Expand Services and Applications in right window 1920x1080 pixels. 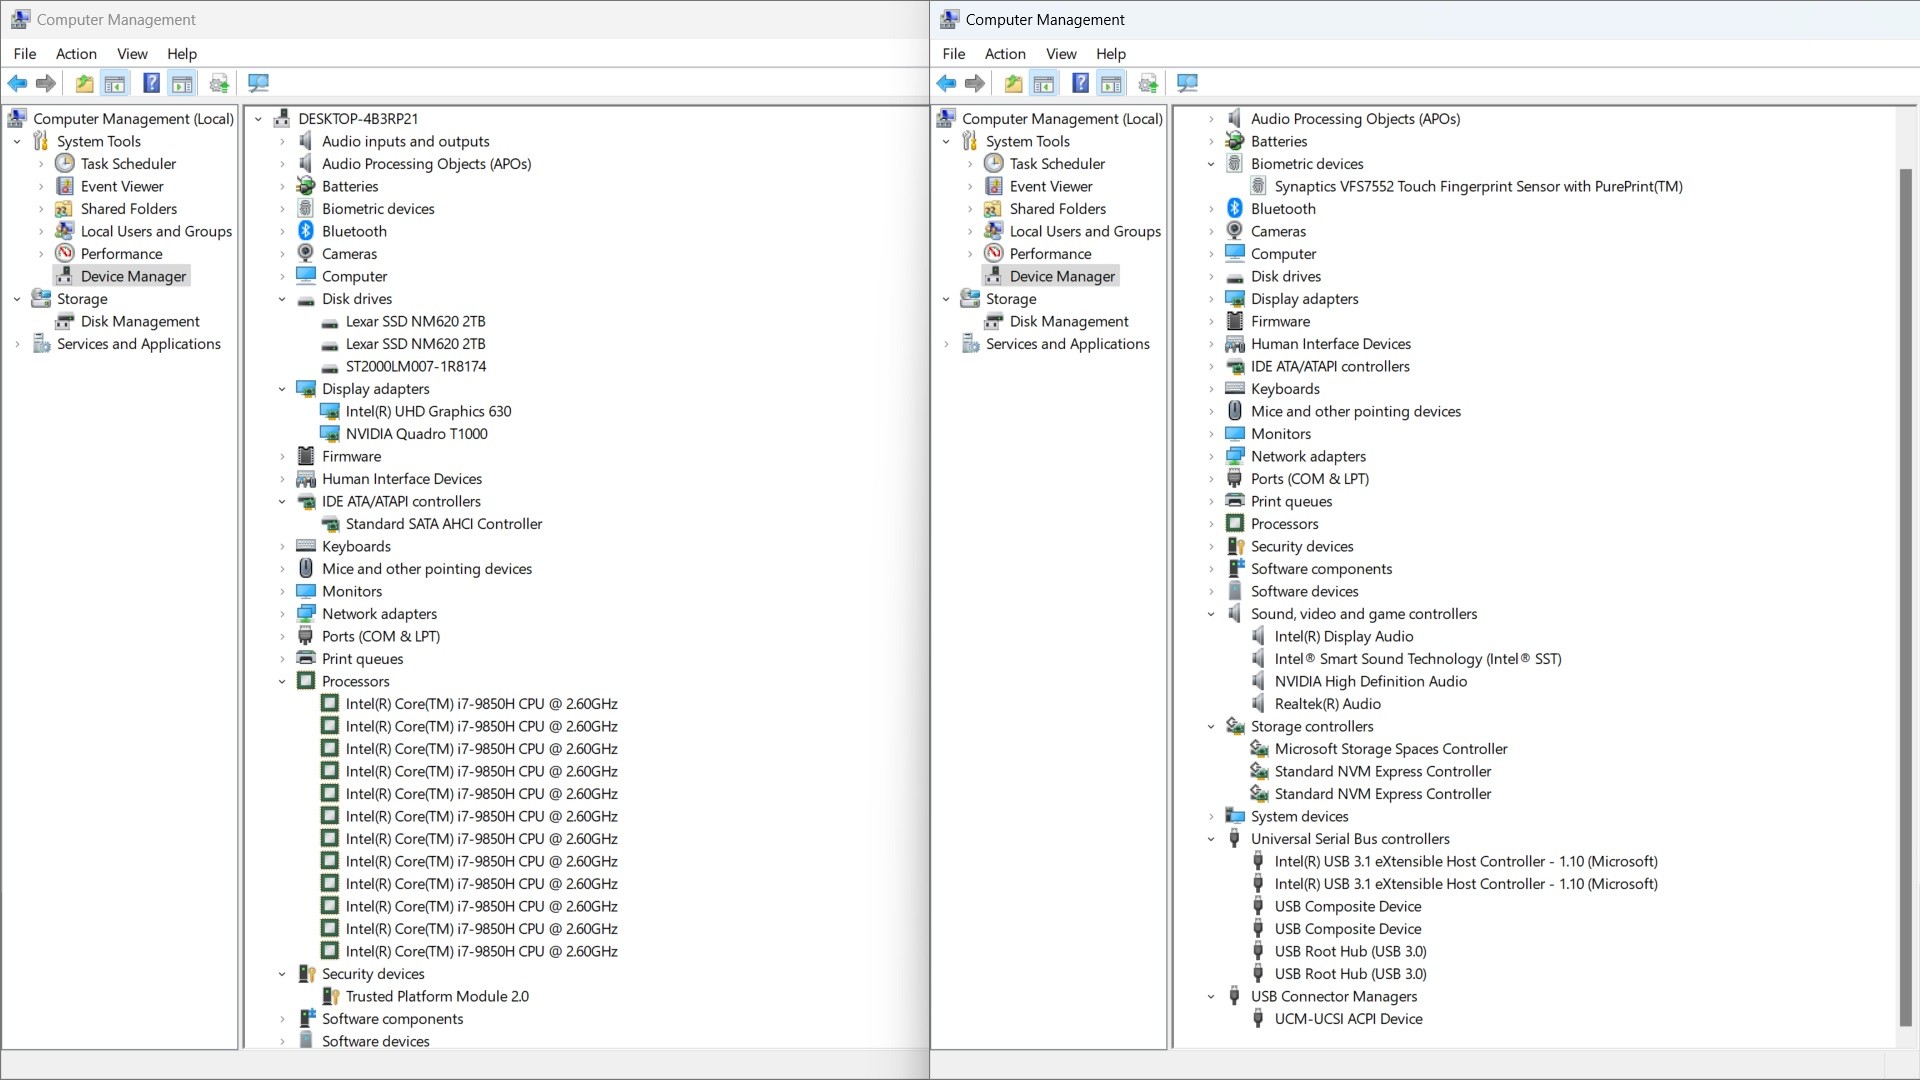(946, 344)
